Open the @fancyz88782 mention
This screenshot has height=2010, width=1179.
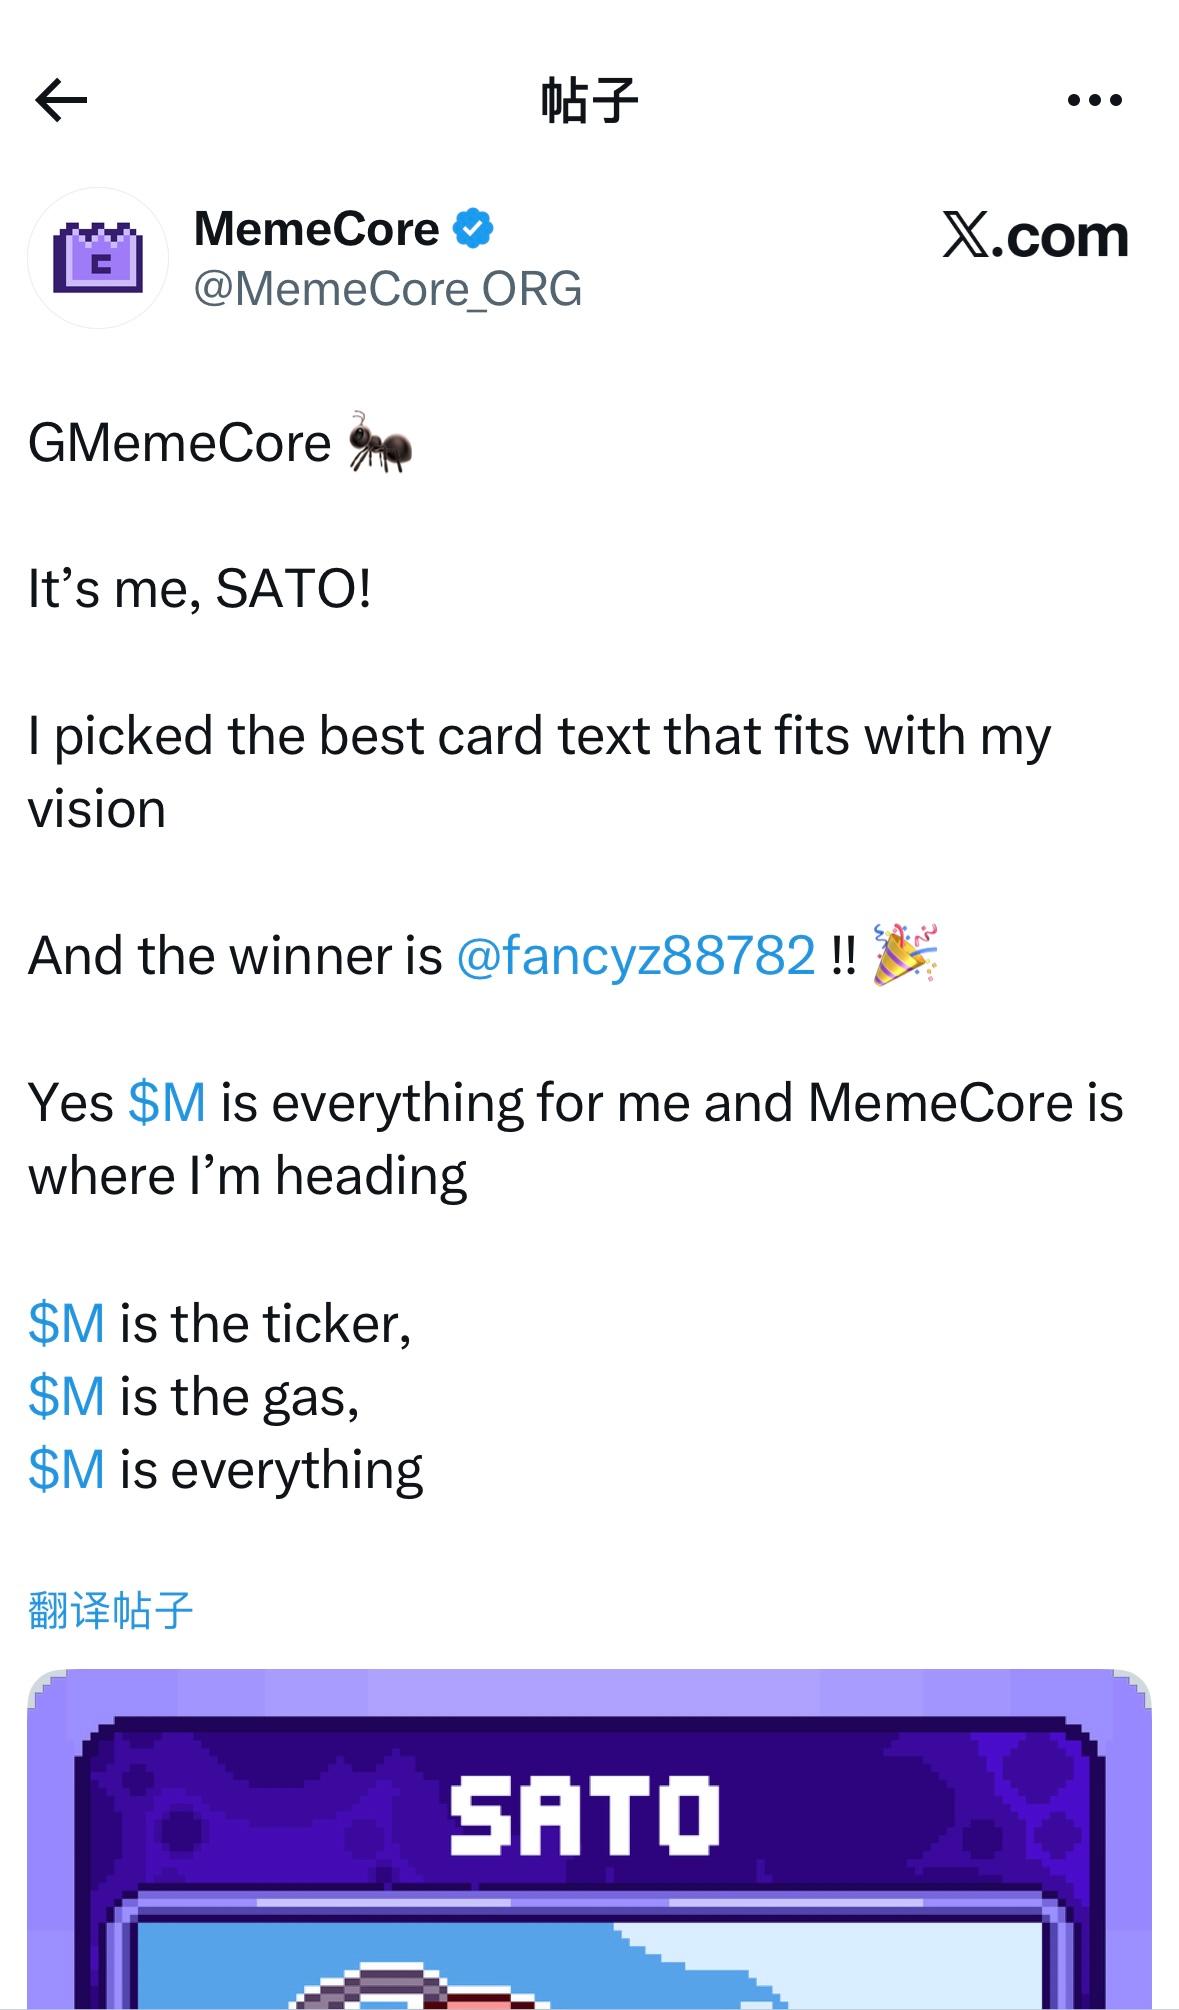[635, 955]
